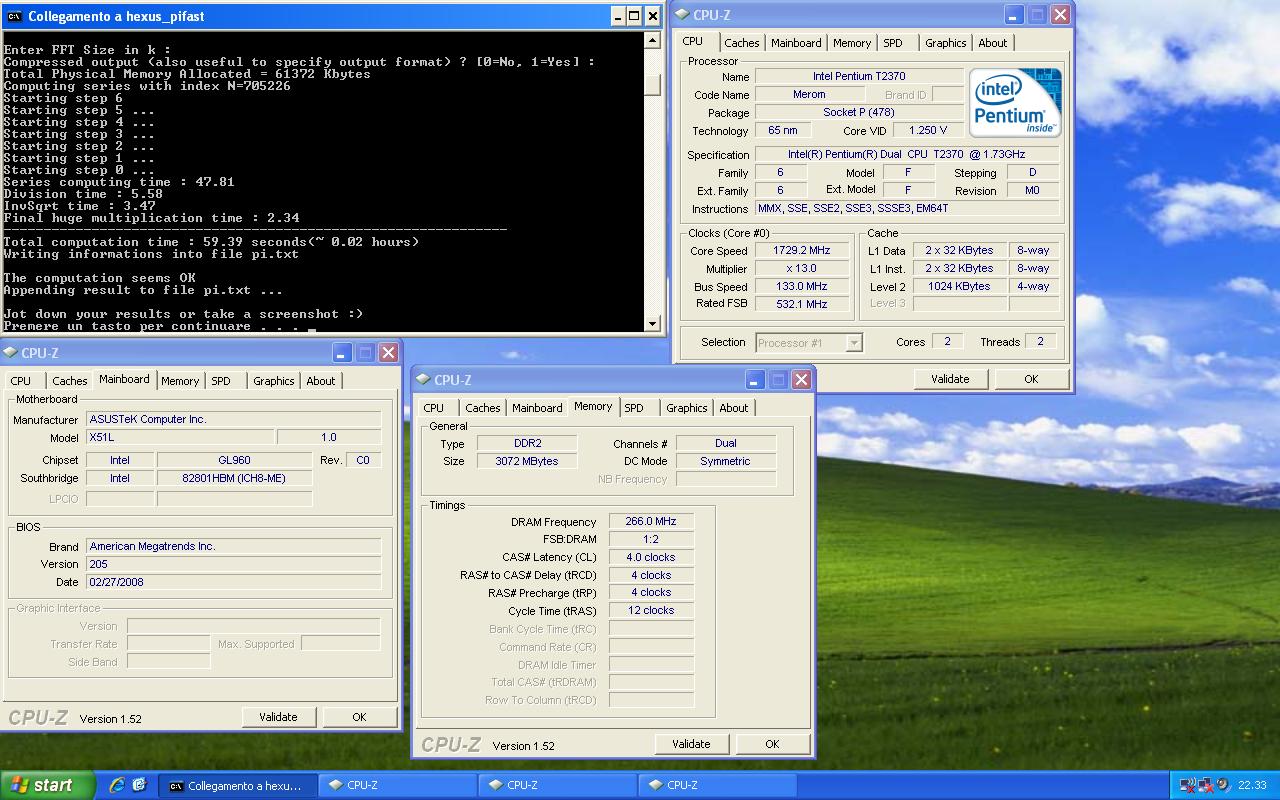The height and width of the screenshot is (800, 1280).
Task: Click the CPU-Z title icon in CPU window
Action: [x=682, y=15]
